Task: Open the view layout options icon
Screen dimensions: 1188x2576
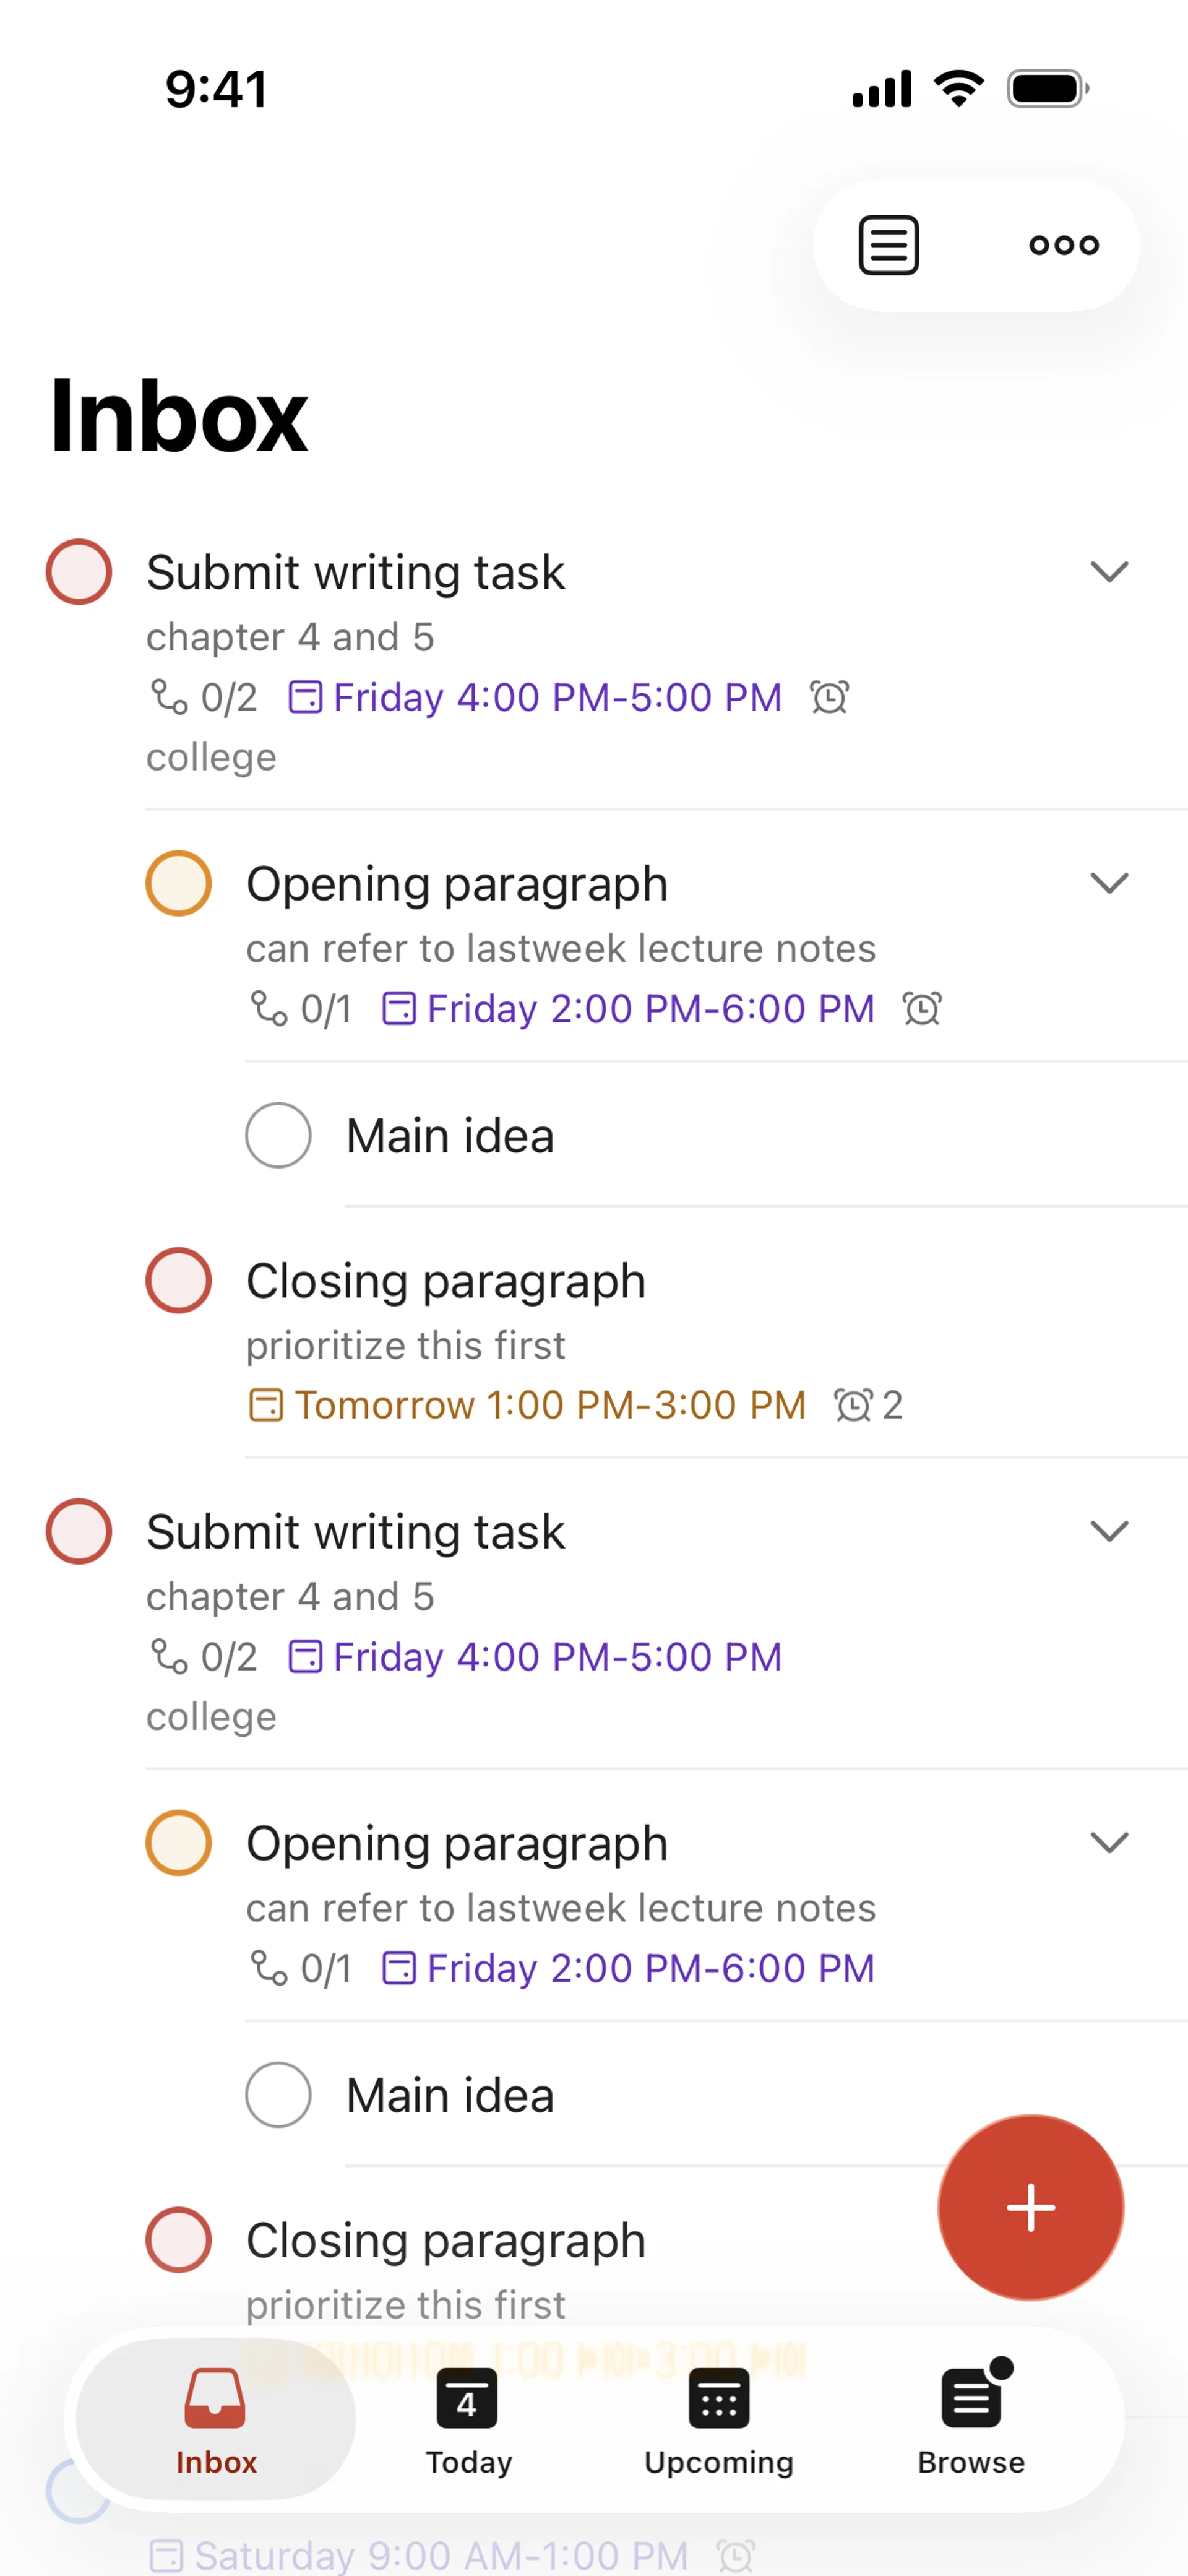Action: click(888, 245)
